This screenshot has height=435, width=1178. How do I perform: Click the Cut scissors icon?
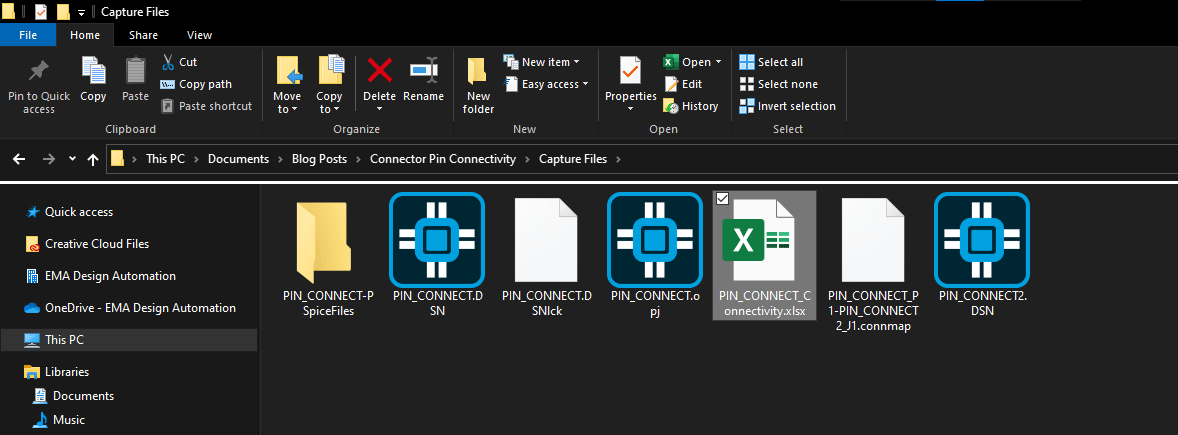click(168, 62)
